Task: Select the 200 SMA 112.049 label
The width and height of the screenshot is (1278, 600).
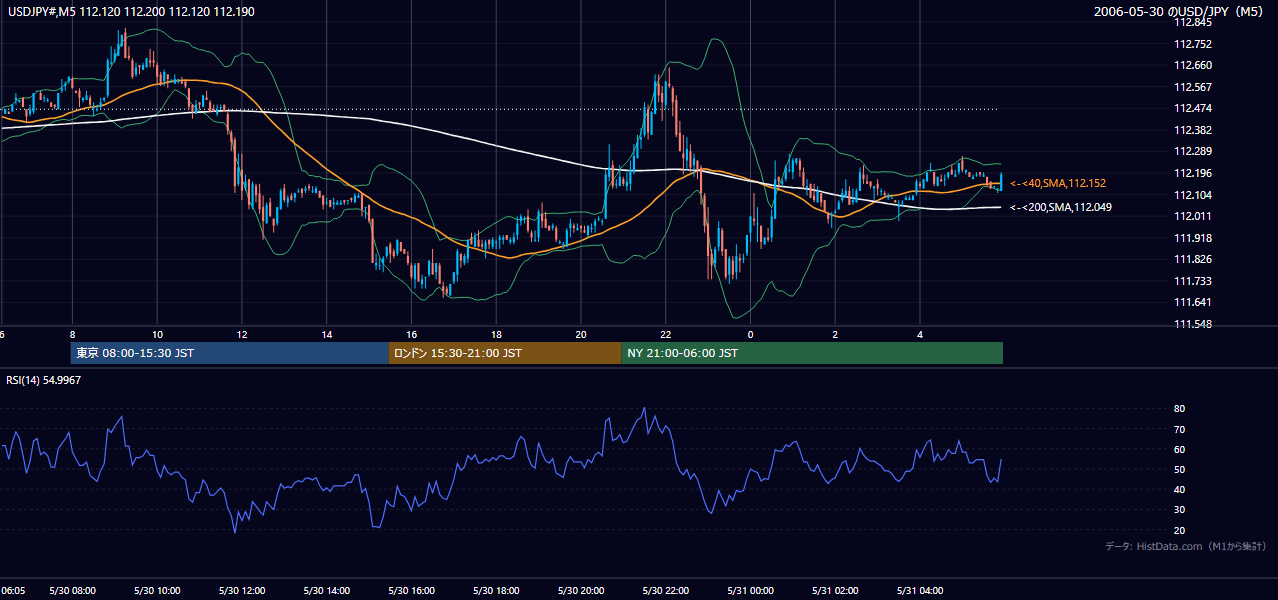Action: (x=1060, y=208)
